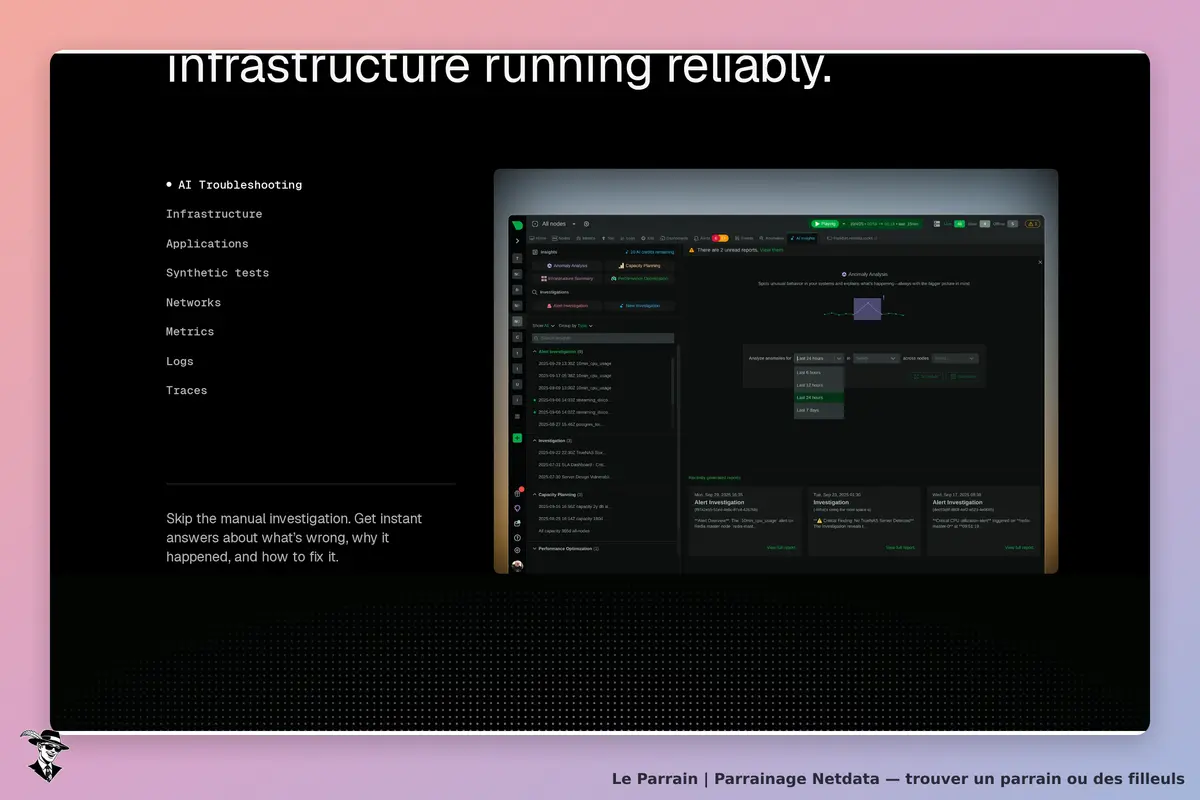This screenshot has height=800, width=1200.
Task: Click the user avatar in the sidebar
Action: coord(517,566)
